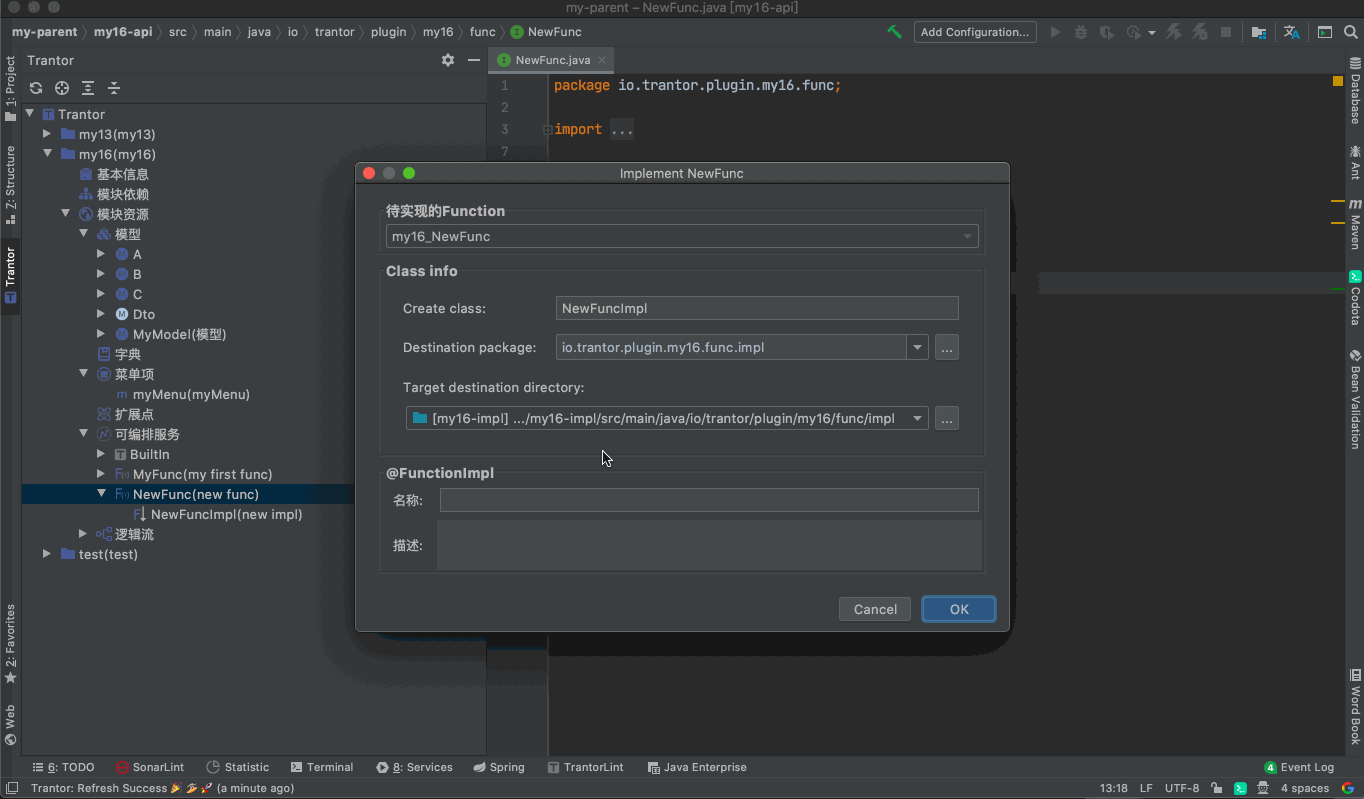
Task: Click the Stop square icon in toolbar
Action: (1226, 32)
